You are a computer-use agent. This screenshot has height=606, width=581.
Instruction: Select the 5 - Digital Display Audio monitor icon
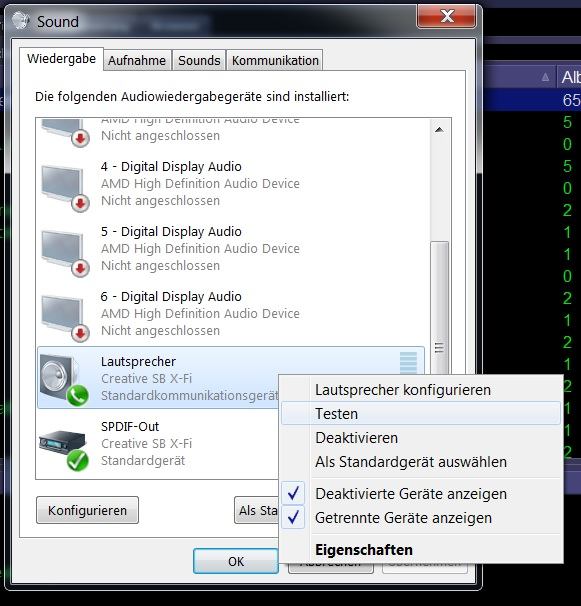[65, 253]
